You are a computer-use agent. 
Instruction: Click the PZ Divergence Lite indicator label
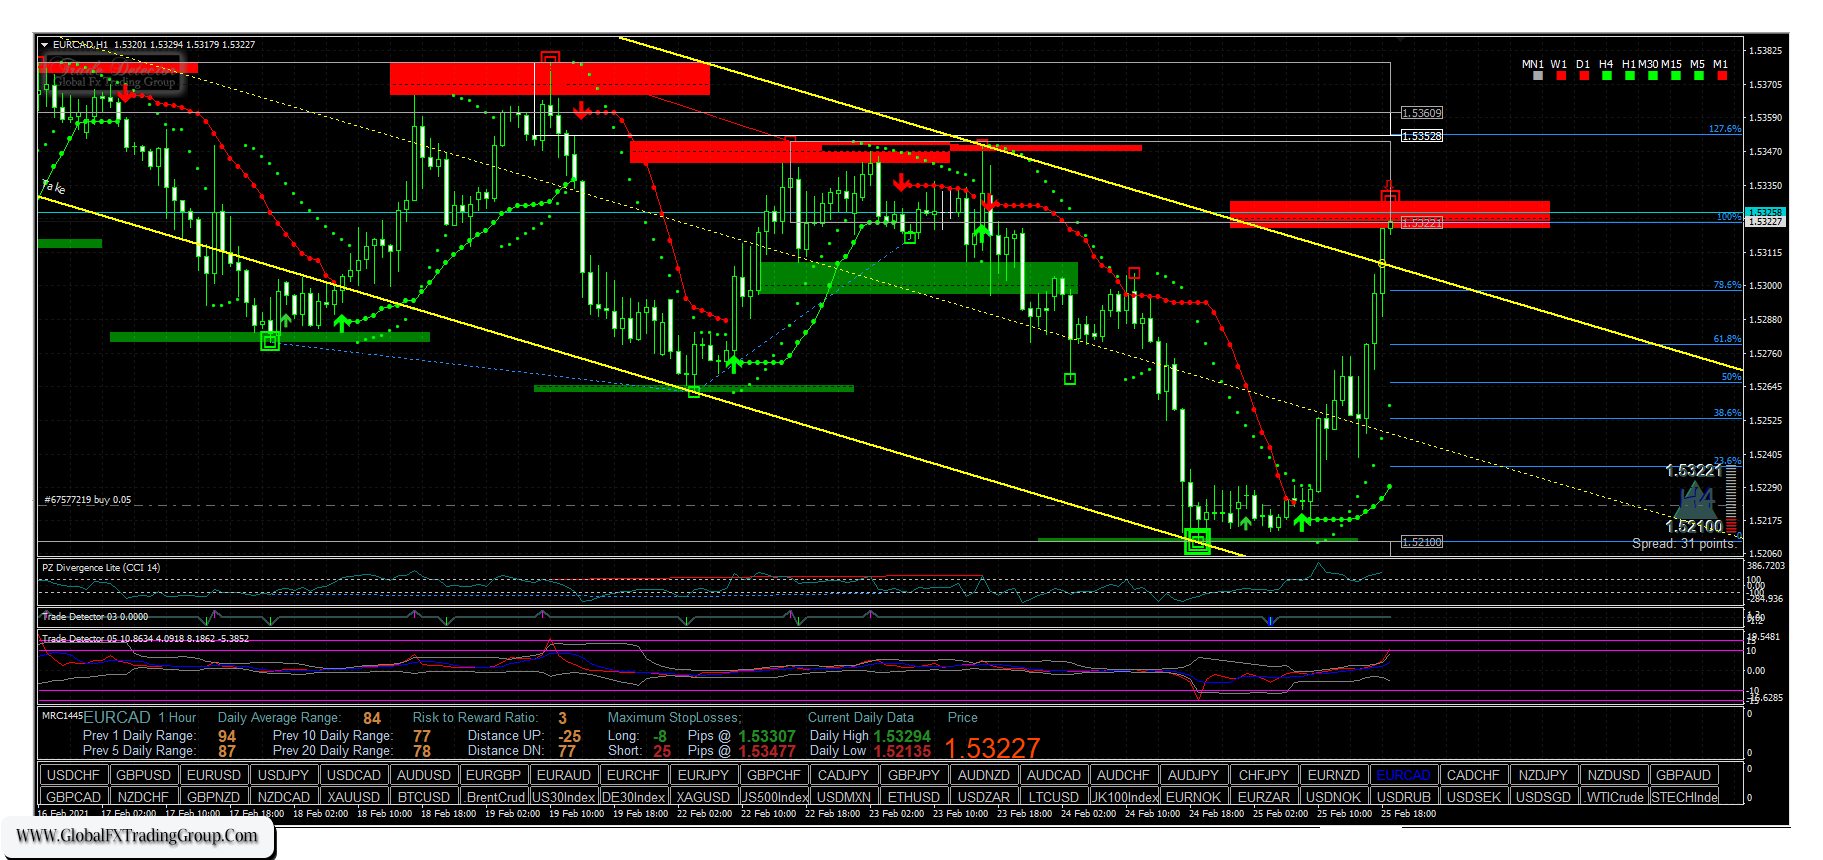pos(100,568)
